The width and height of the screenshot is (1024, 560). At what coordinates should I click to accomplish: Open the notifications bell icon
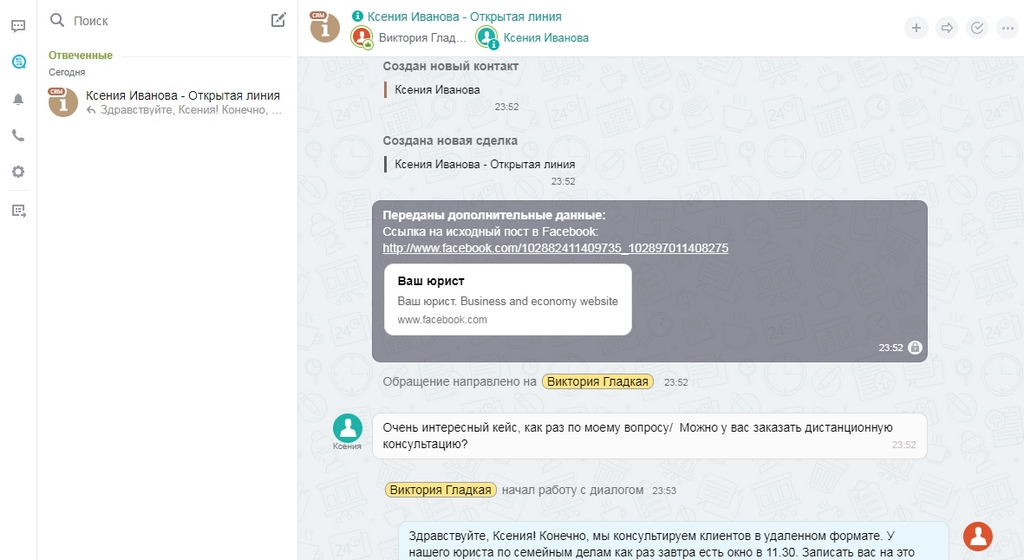(18, 99)
